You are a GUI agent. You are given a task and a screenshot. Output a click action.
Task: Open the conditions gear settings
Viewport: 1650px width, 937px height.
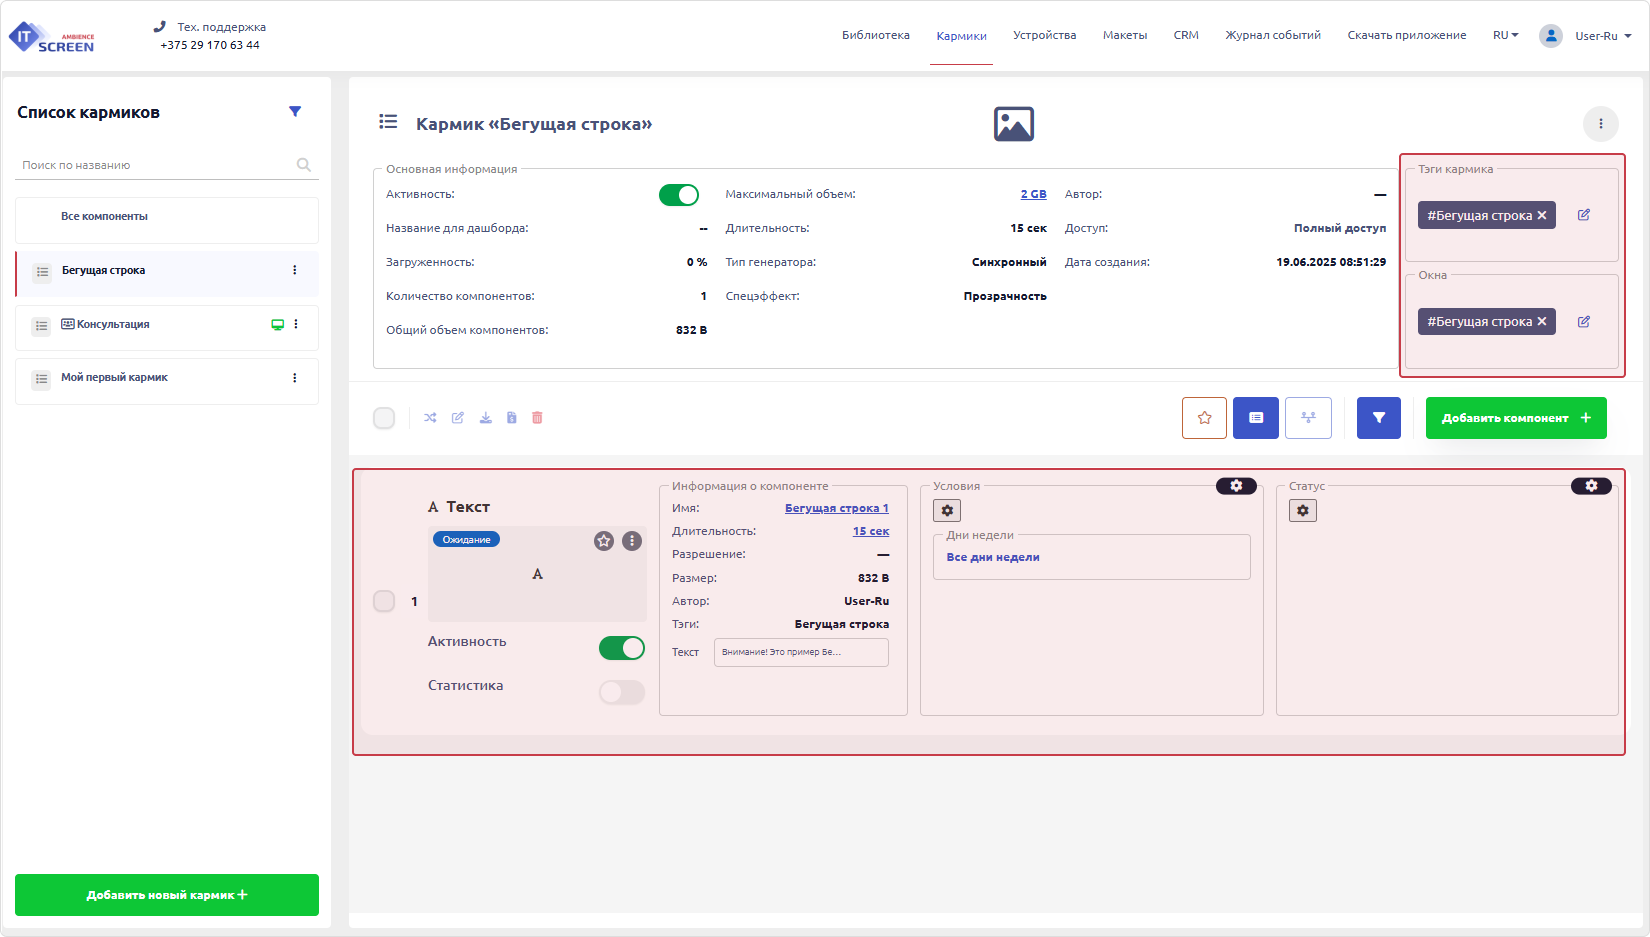pos(947,511)
